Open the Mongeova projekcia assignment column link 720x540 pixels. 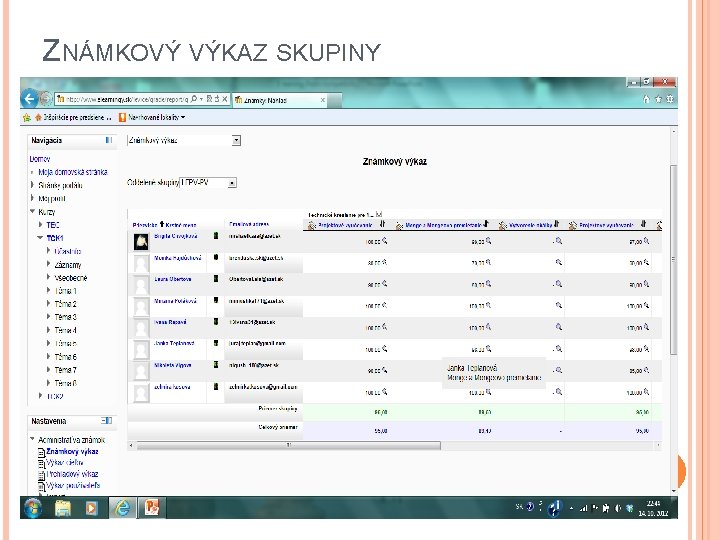444,225
